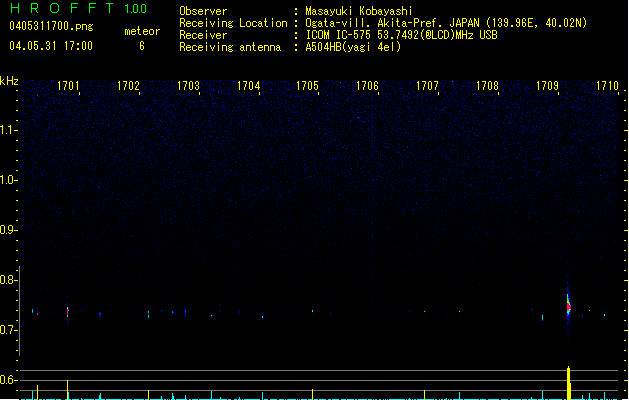
Task: Click the 0.6 kHz axis label
Action: point(8,380)
